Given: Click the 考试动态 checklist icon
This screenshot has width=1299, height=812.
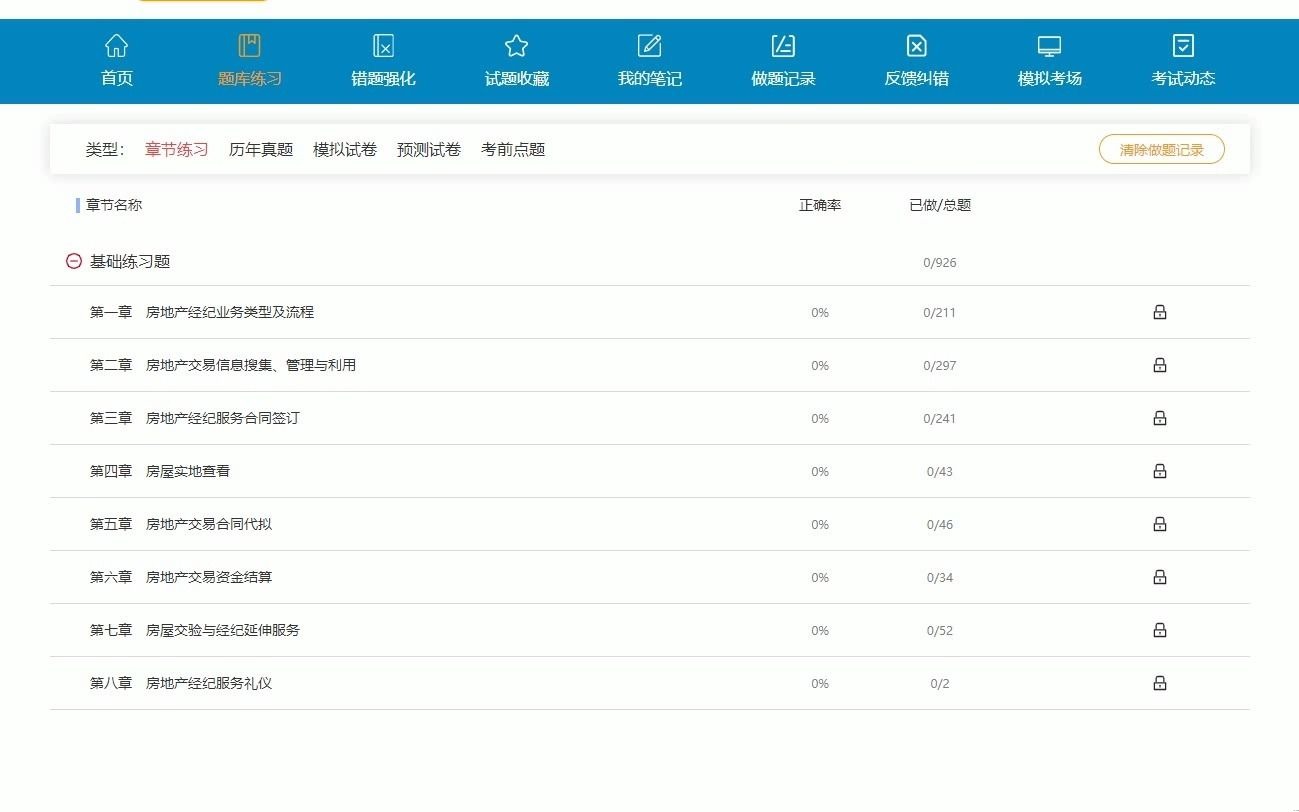Looking at the screenshot, I should (x=1183, y=45).
